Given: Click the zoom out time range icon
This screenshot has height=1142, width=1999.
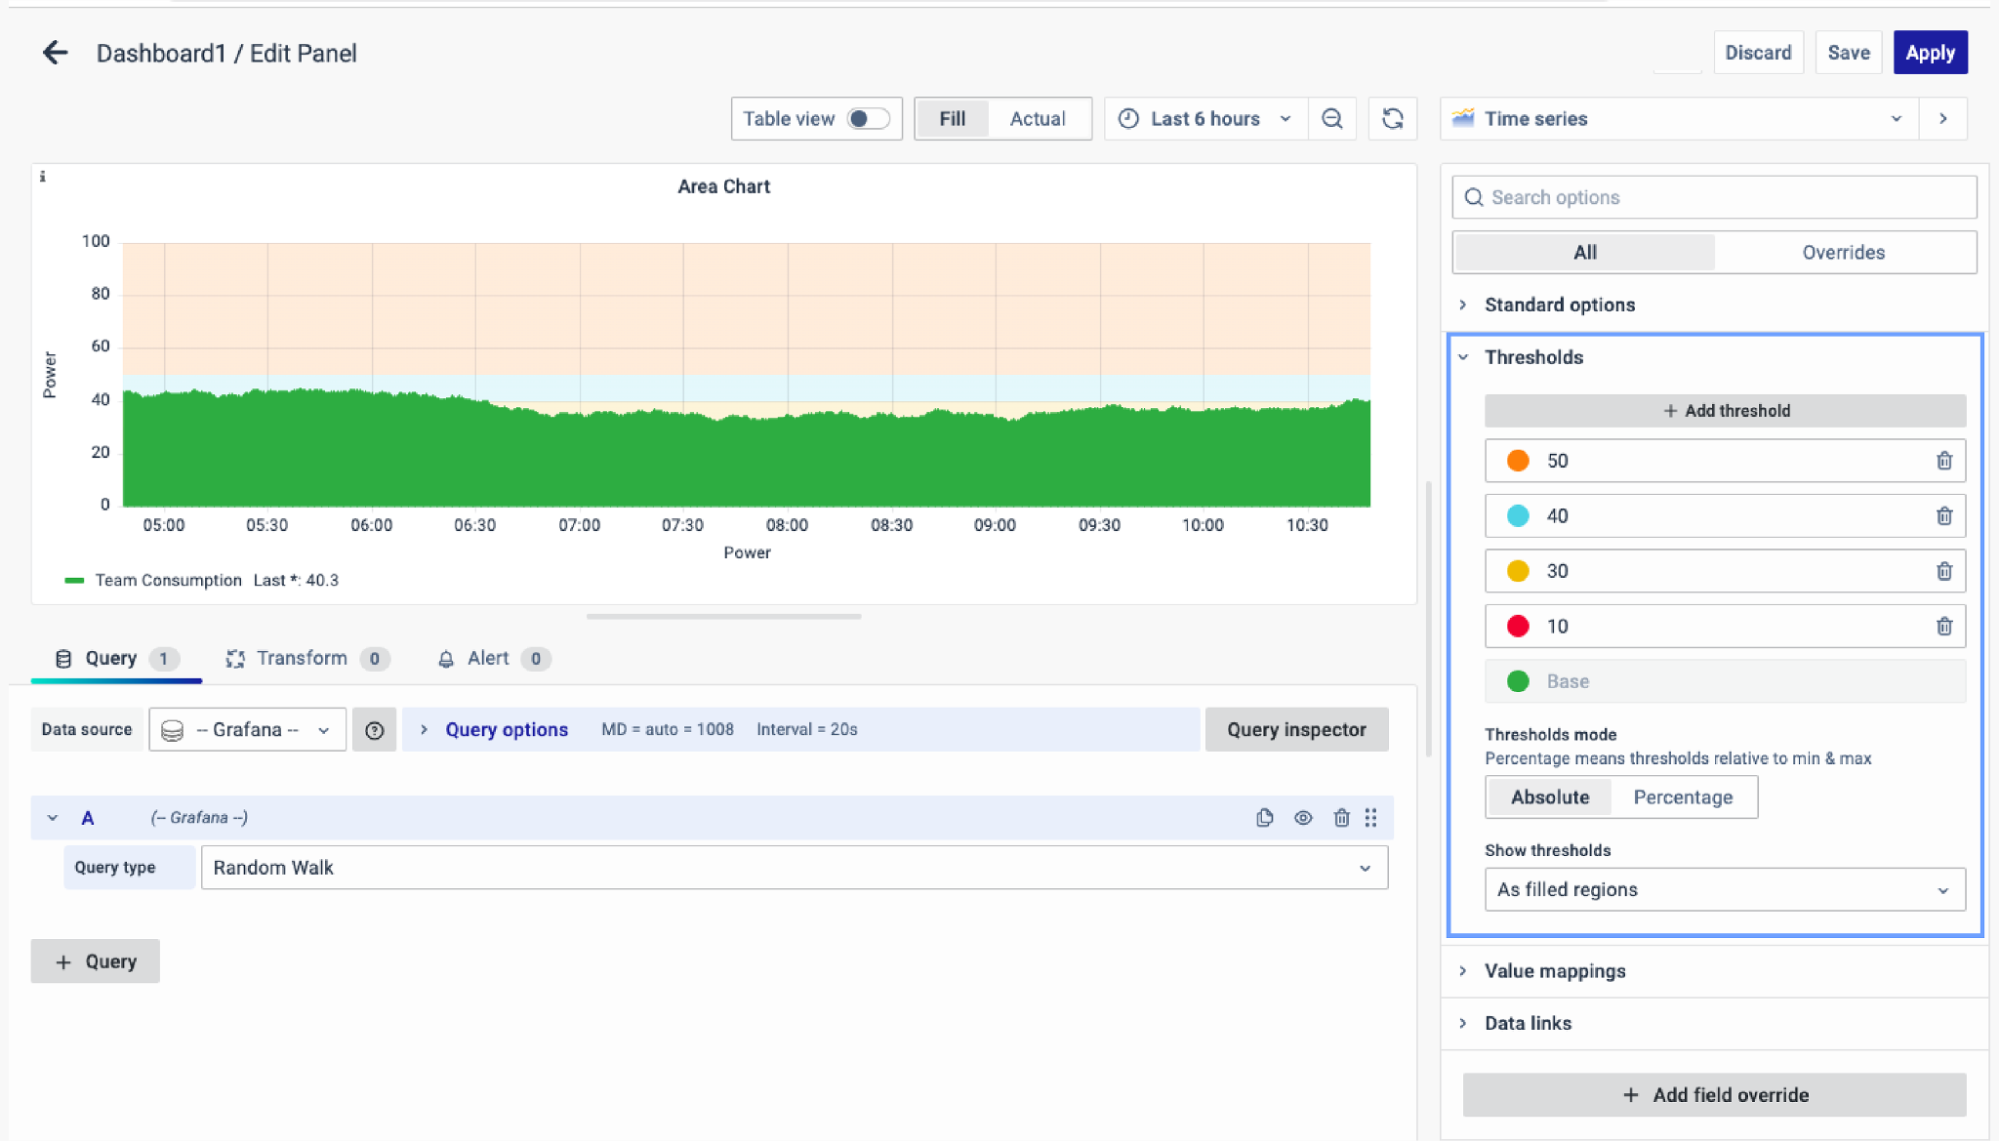Looking at the screenshot, I should tap(1331, 119).
